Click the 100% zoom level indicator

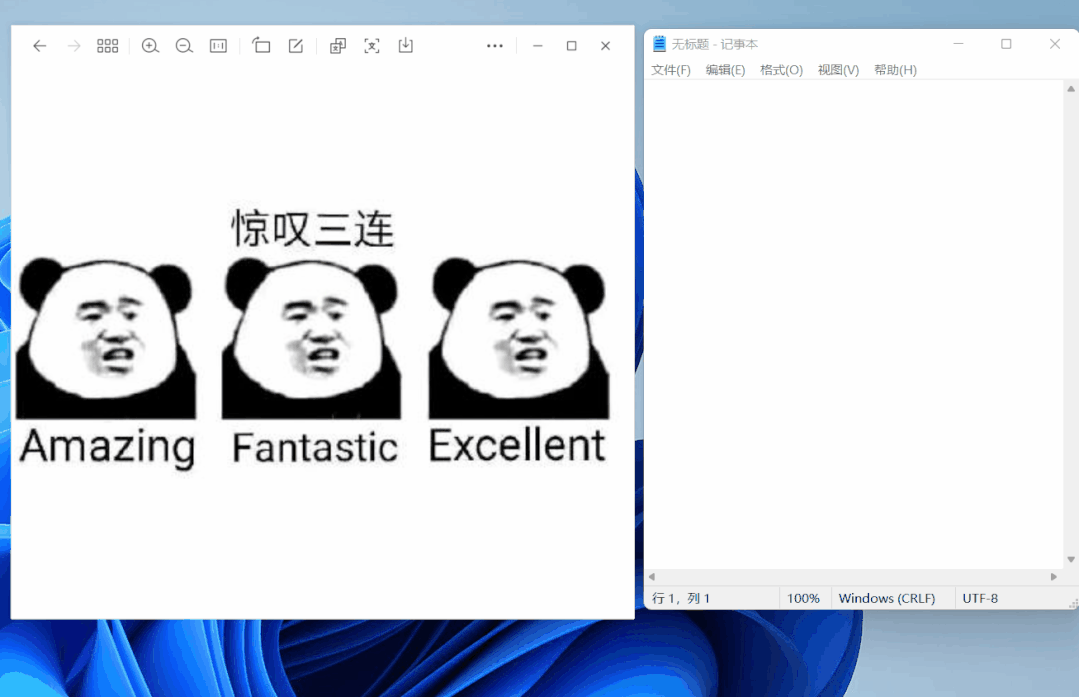coord(804,597)
